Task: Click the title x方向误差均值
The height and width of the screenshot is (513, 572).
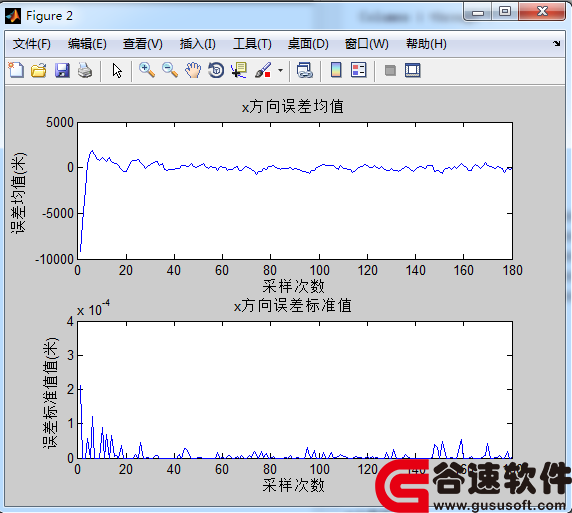Action: coord(293,107)
